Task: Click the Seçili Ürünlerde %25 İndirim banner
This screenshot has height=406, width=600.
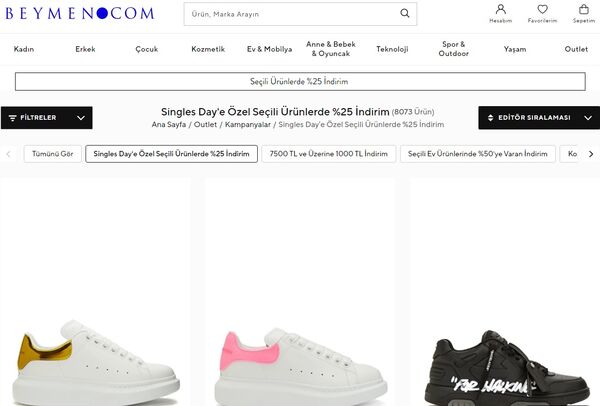Action: (x=300, y=81)
